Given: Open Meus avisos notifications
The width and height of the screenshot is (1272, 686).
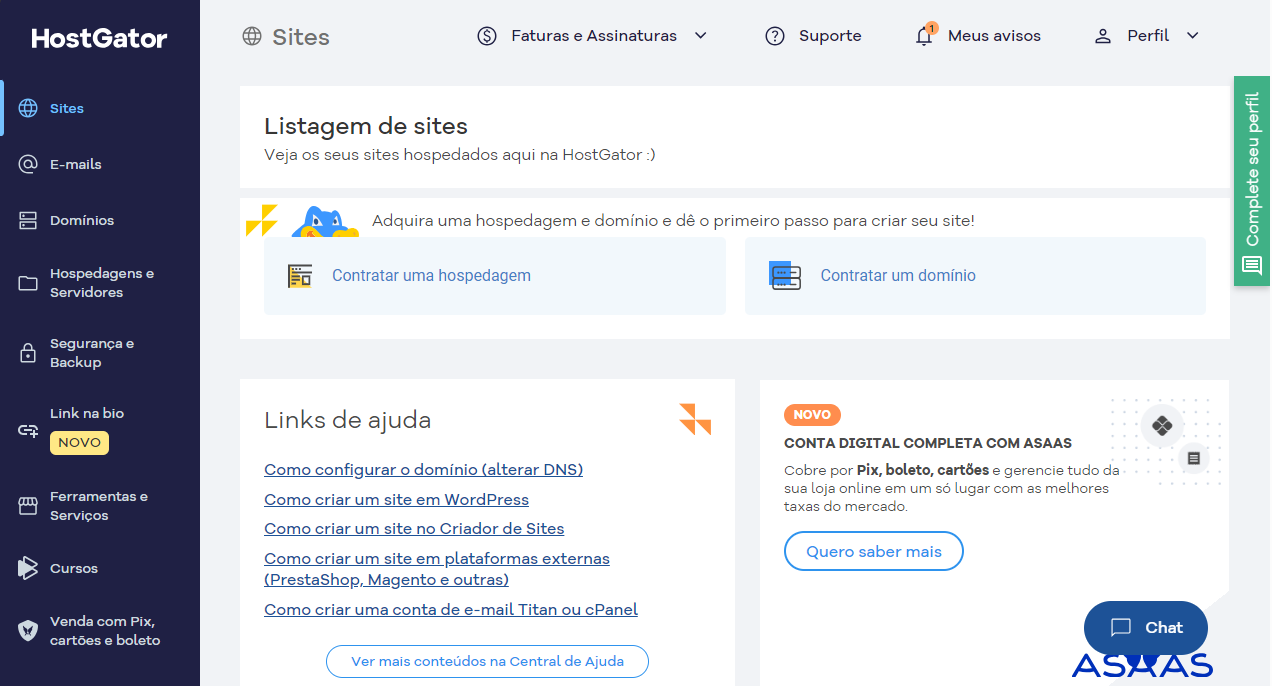Looking at the screenshot, I should [978, 36].
